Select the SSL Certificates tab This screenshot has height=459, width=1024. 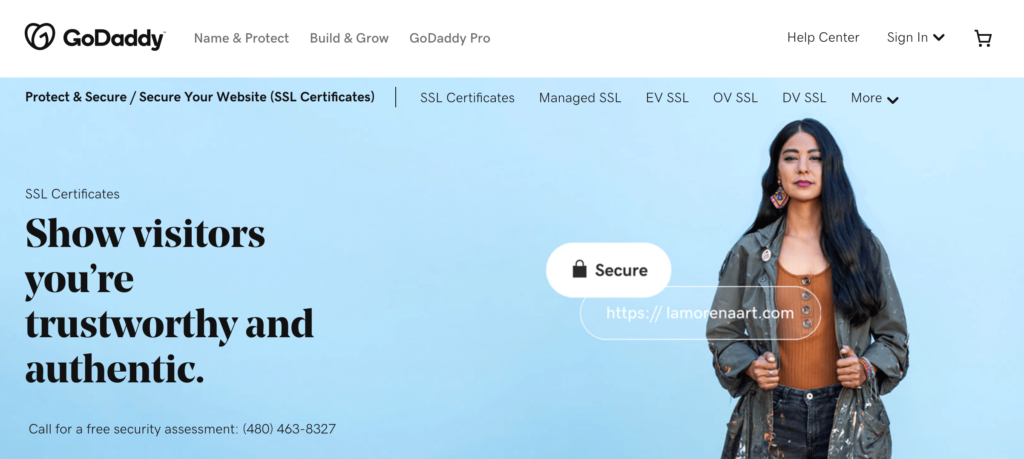[467, 98]
